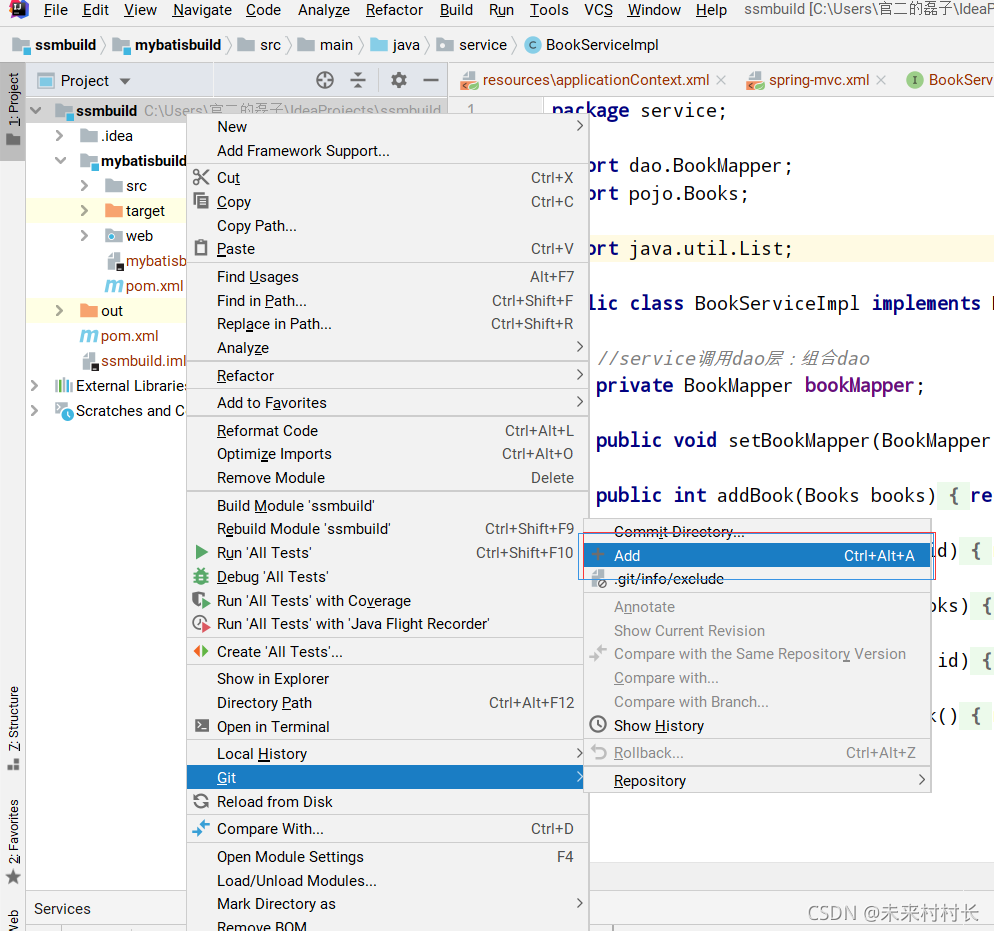
Task: Click the plus icon beside Git Add
Action: [x=598, y=555]
